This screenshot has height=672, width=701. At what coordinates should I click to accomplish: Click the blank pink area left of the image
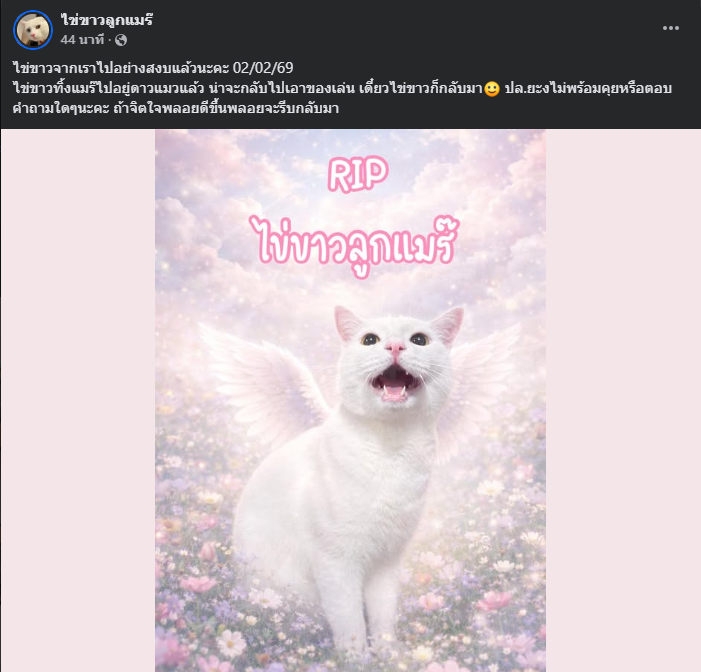coord(78,400)
